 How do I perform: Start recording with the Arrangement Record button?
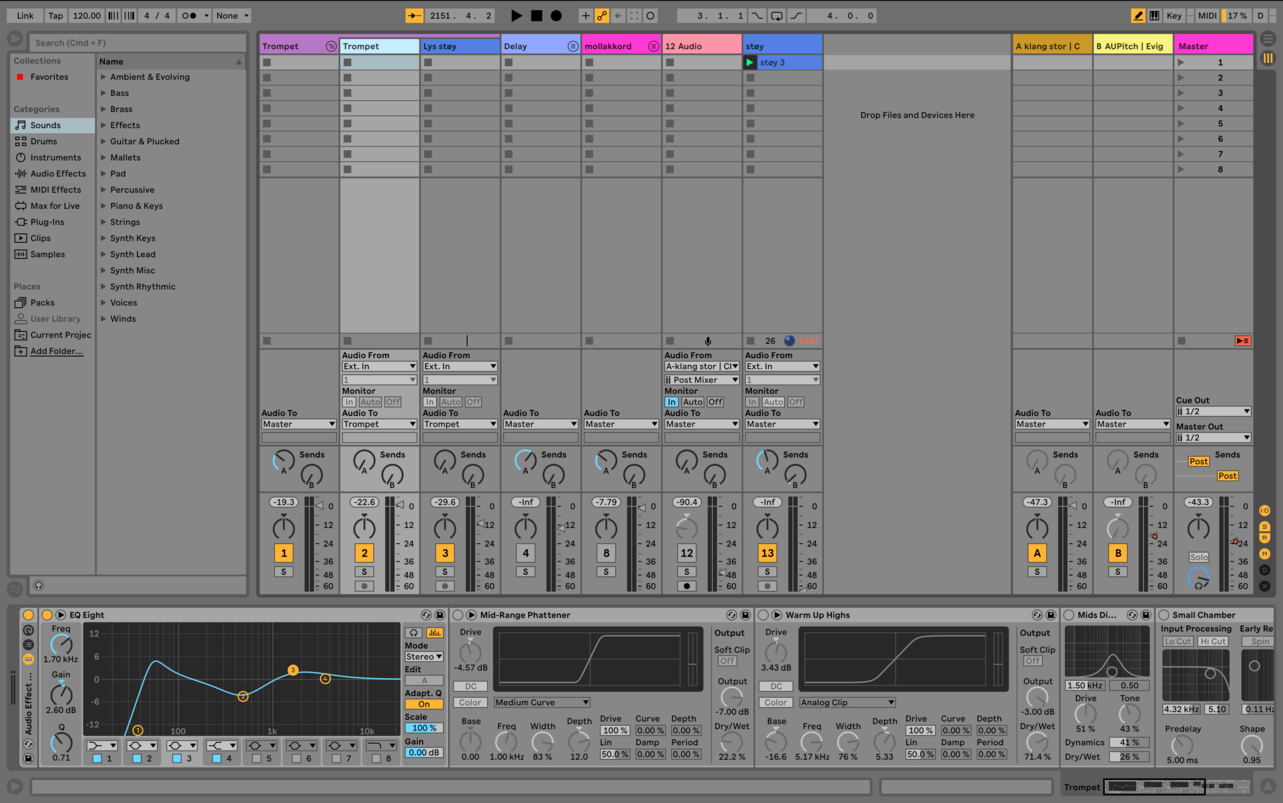[556, 16]
